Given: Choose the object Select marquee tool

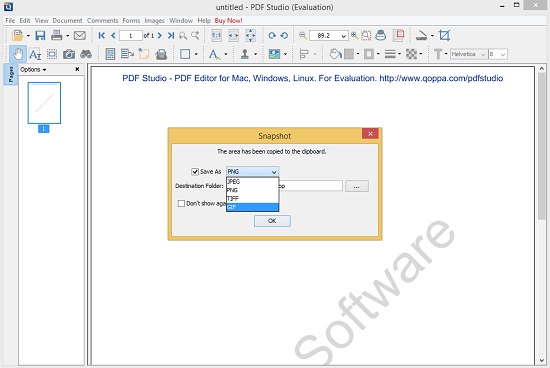Looking at the screenshot, I should coord(52,54).
